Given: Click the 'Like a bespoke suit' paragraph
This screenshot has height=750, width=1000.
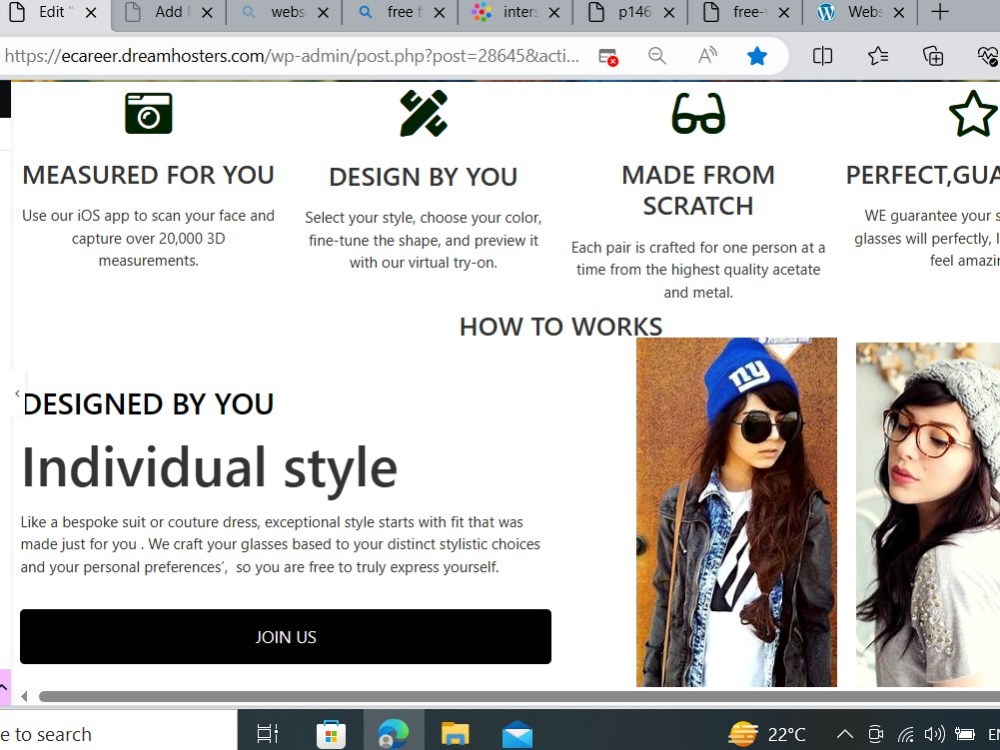Looking at the screenshot, I should point(281,545).
